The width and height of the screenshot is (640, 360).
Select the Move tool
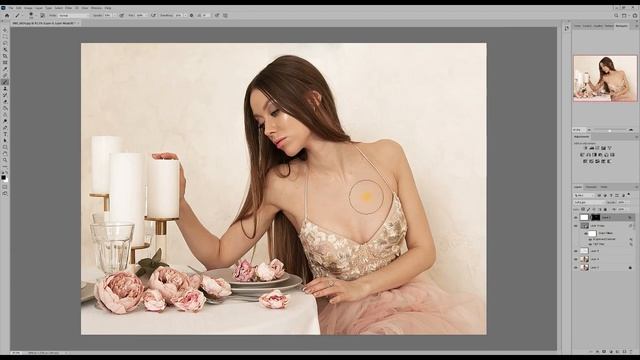point(5,30)
